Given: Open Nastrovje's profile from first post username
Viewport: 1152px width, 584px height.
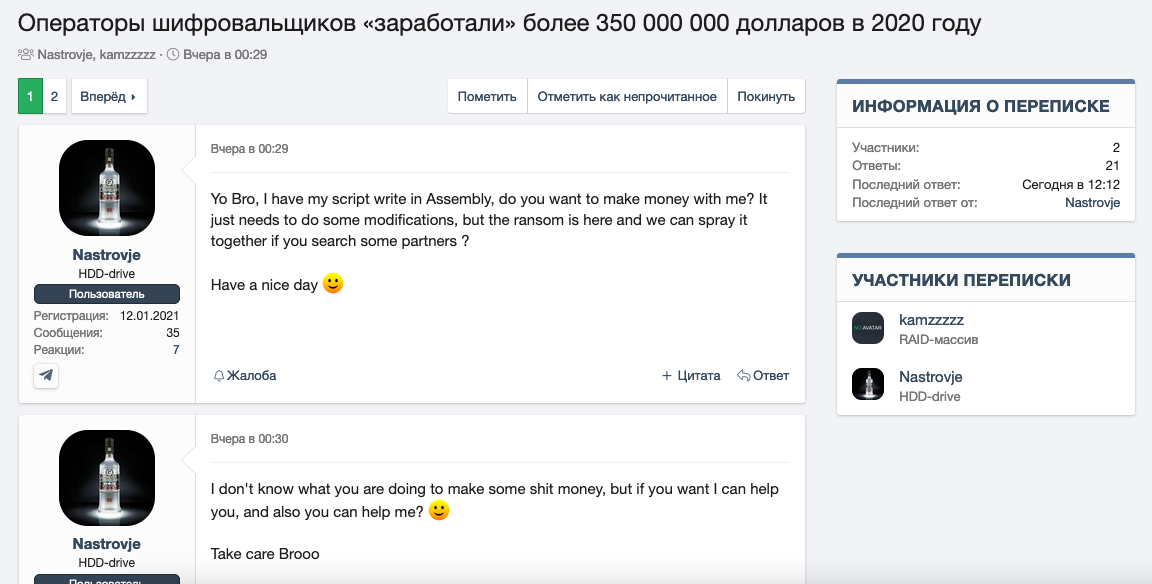Looking at the screenshot, I should [x=107, y=255].
